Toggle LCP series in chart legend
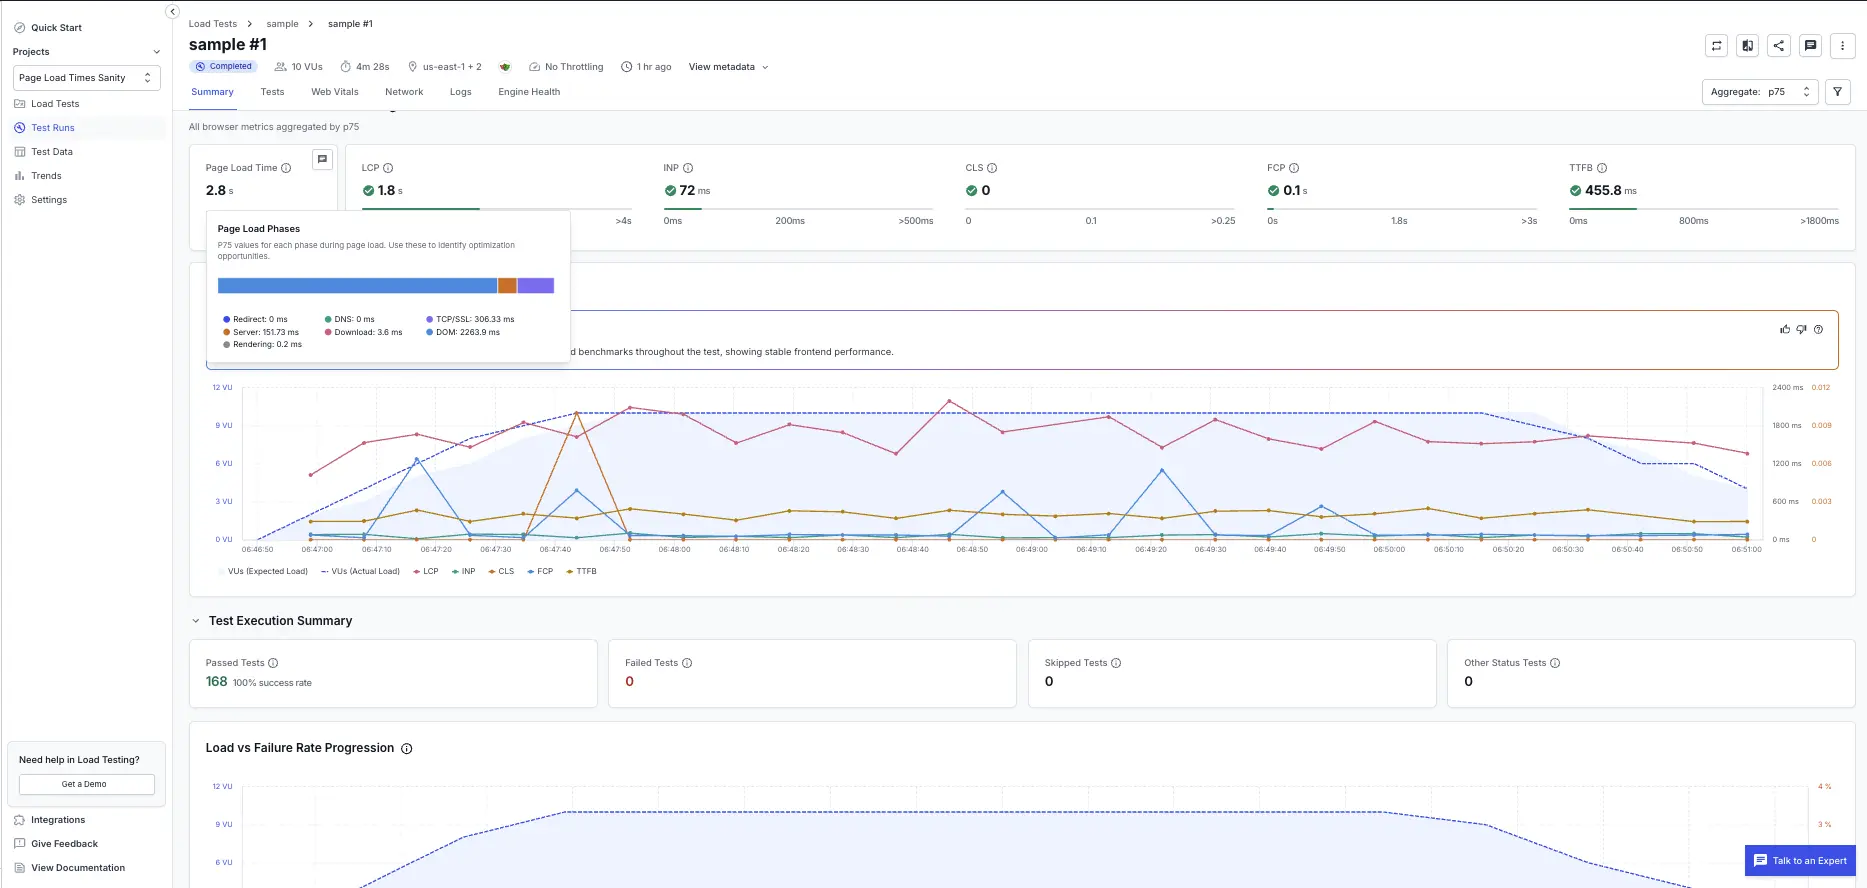The height and width of the screenshot is (888, 1867). point(426,572)
